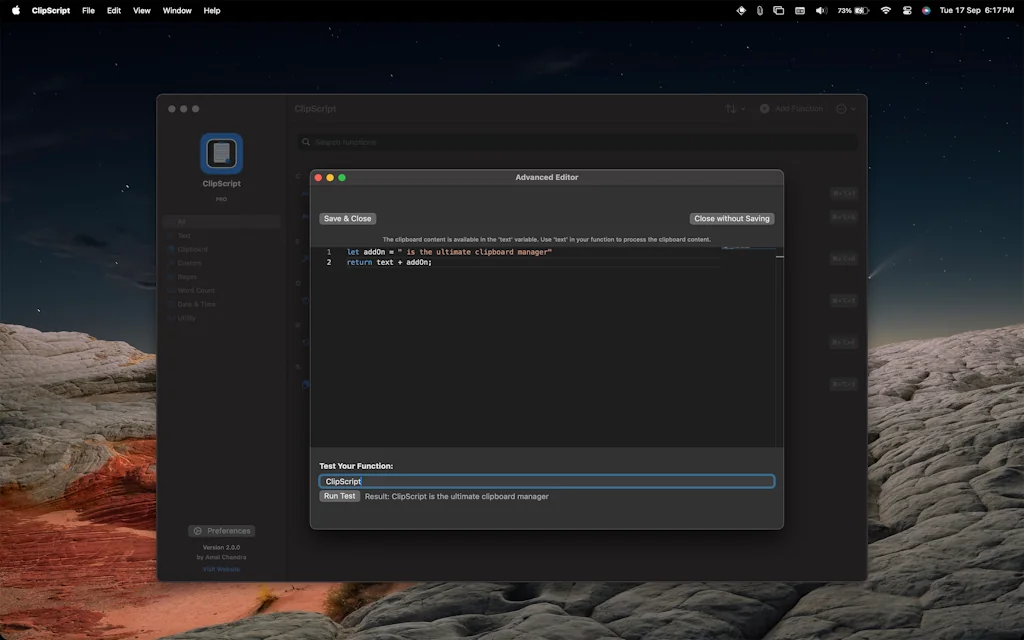Image resolution: width=1024 pixels, height=640 pixels.
Task: Click the Save & Close button
Action: [347, 218]
